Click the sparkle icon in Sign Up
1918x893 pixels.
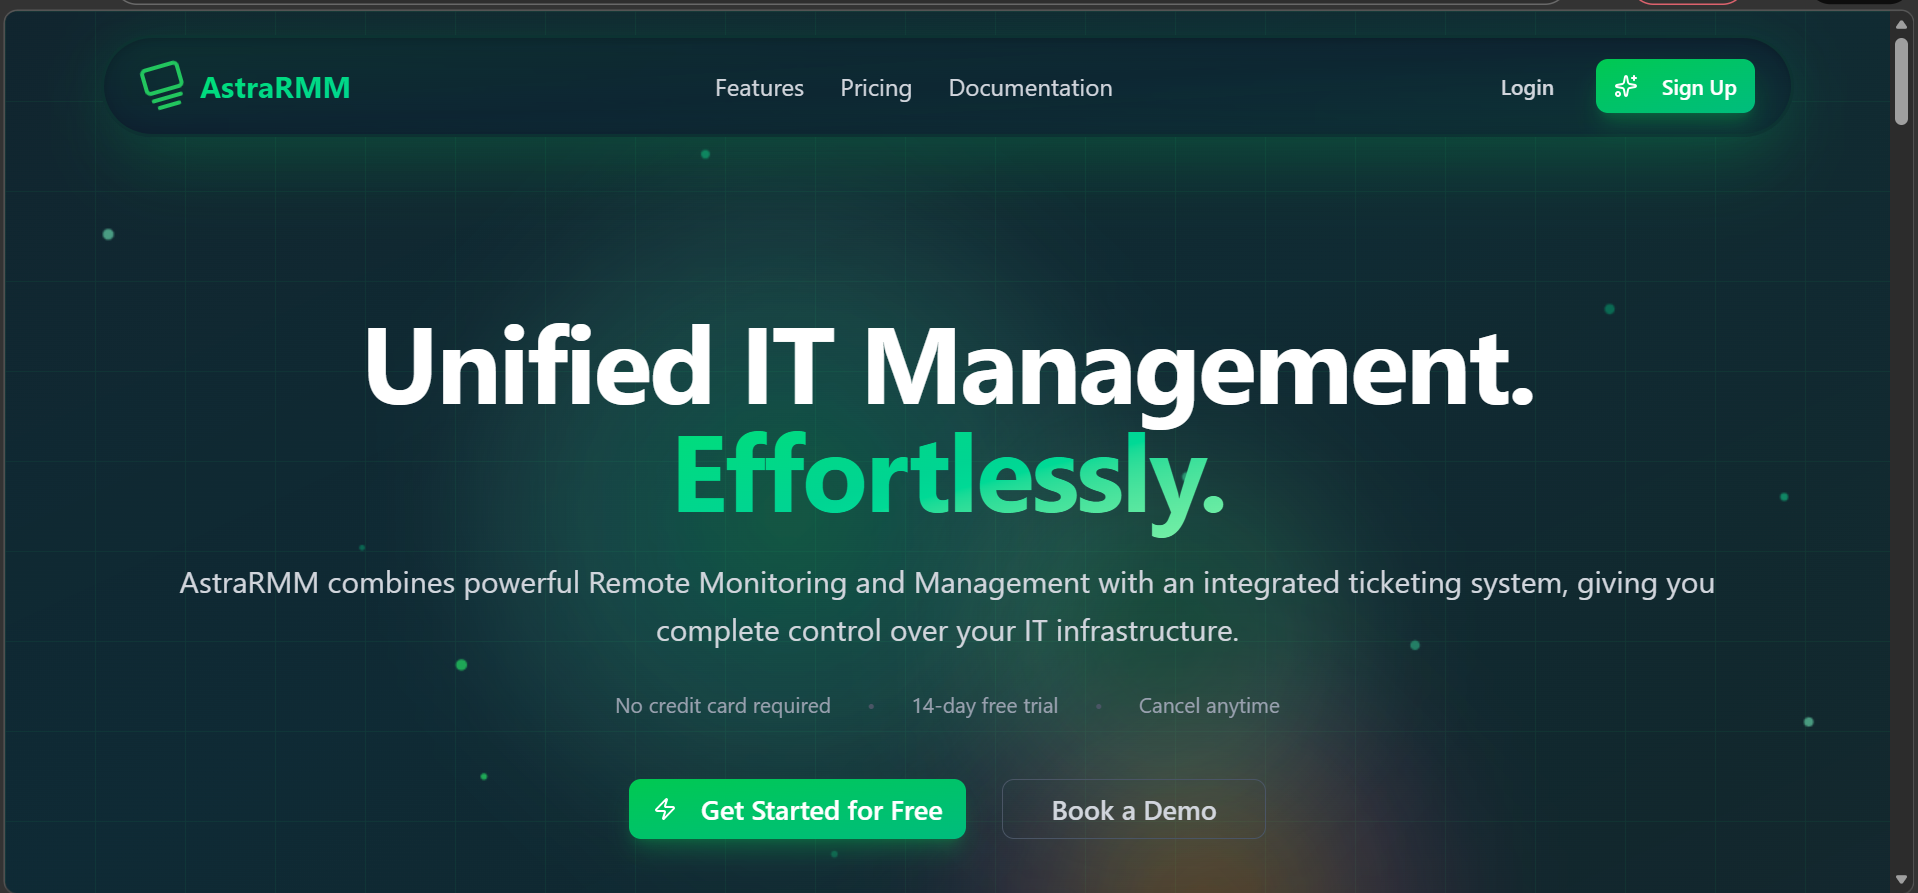point(1626,87)
